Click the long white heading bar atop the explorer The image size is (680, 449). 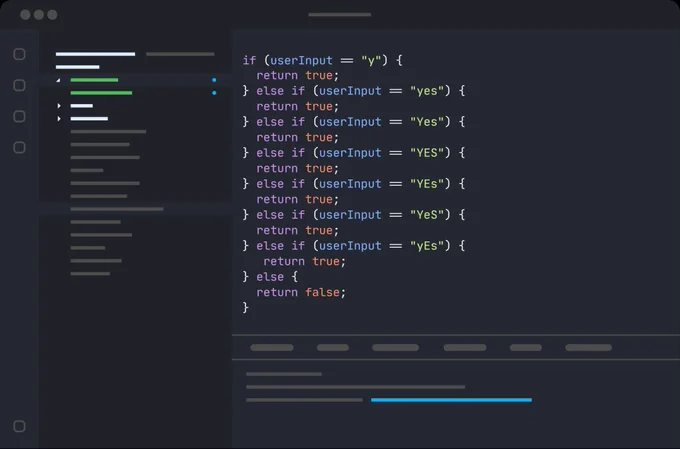[95, 54]
